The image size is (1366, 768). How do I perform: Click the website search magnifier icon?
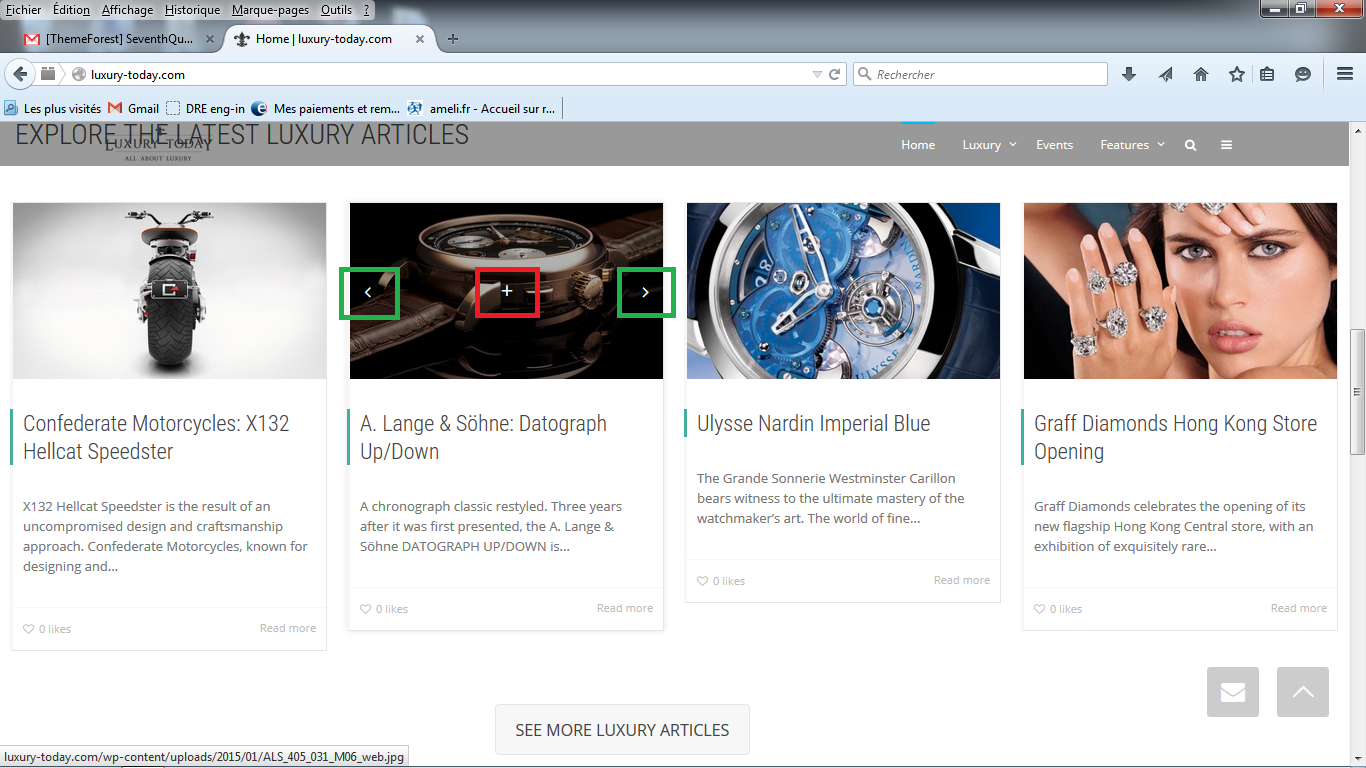[1190, 145]
